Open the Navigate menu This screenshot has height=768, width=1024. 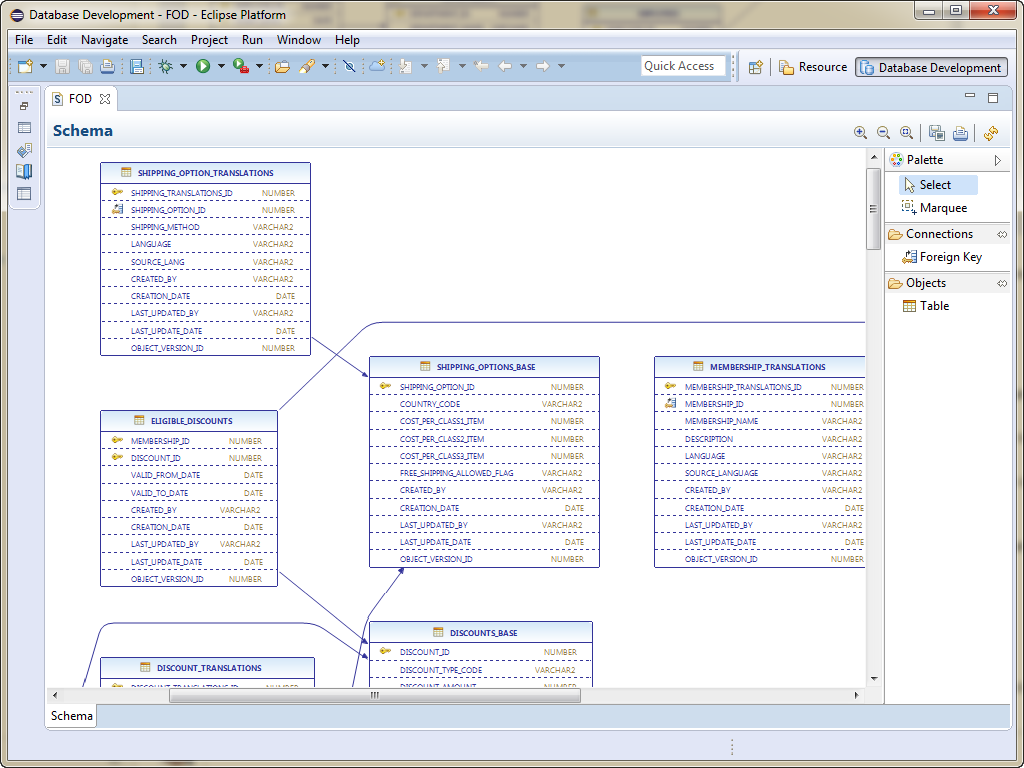[x=104, y=40]
